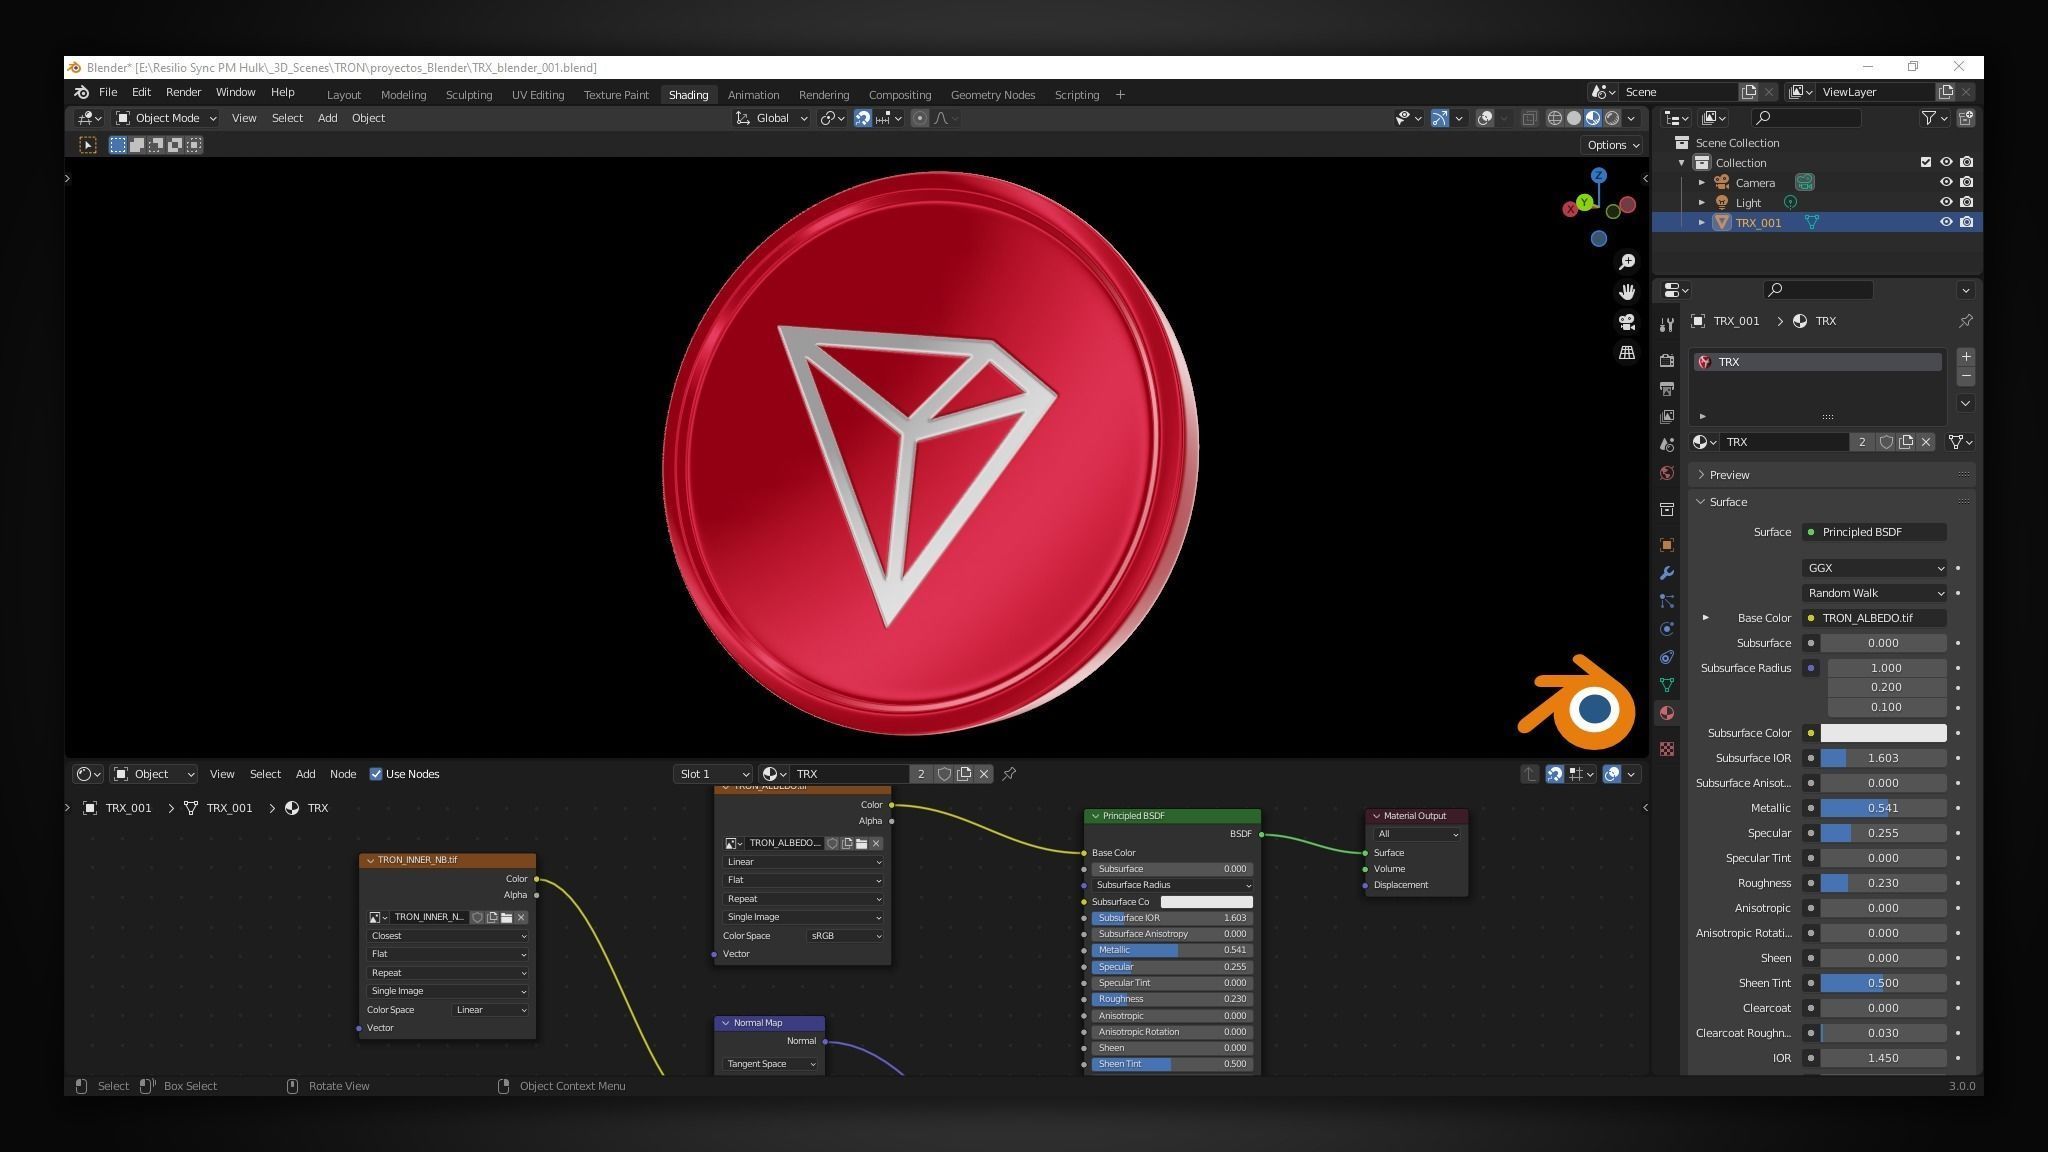The image size is (2048, 1152).
Task: Toggle X-ray display in viewport header
Action: pos(1529,118)
